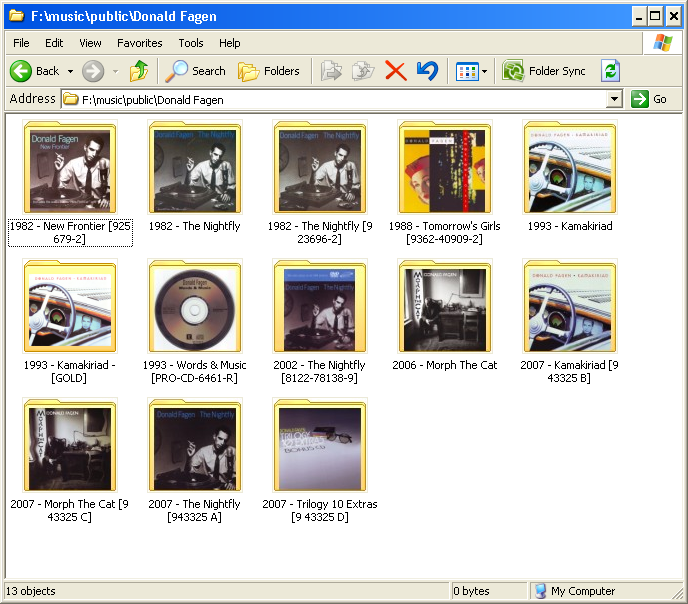Select 2007 - The Nightfly [943325 A] thumbnail

pos(195,445)
